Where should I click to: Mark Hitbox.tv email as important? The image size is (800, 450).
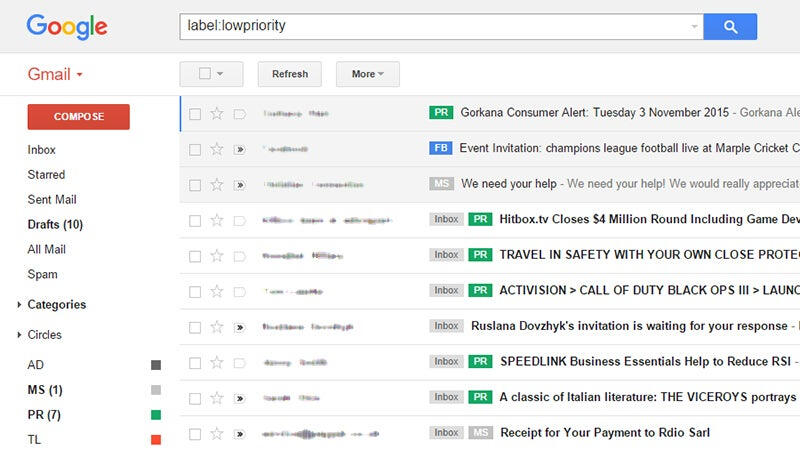[240, 221]
